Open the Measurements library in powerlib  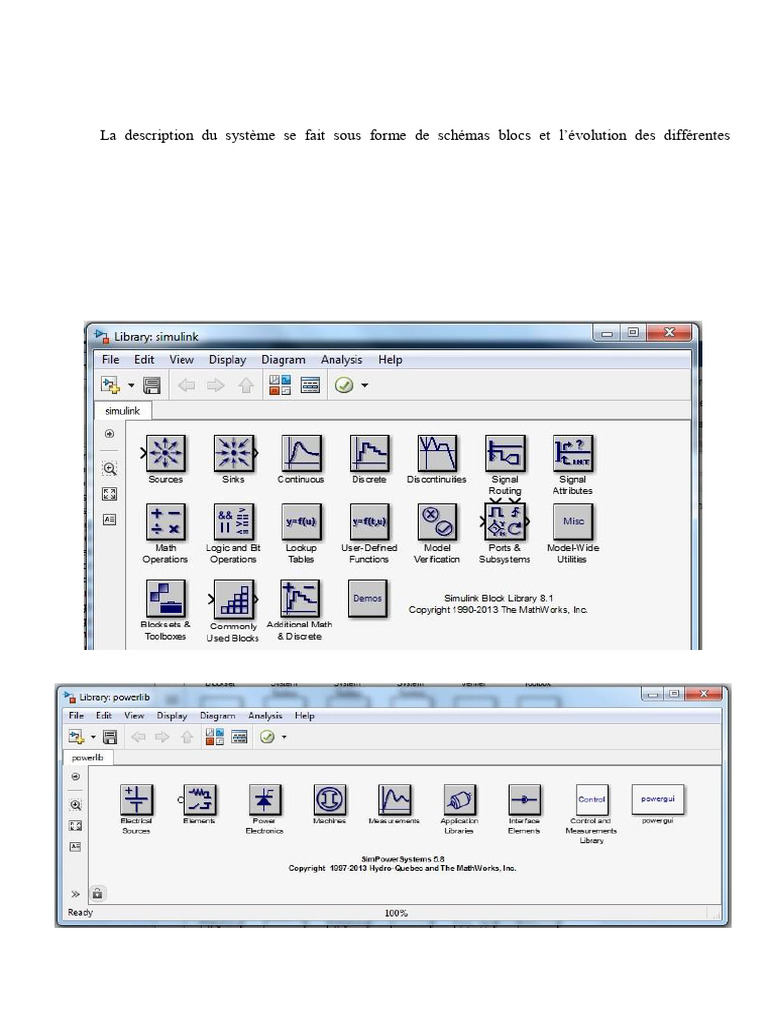[x=394, y=799]
